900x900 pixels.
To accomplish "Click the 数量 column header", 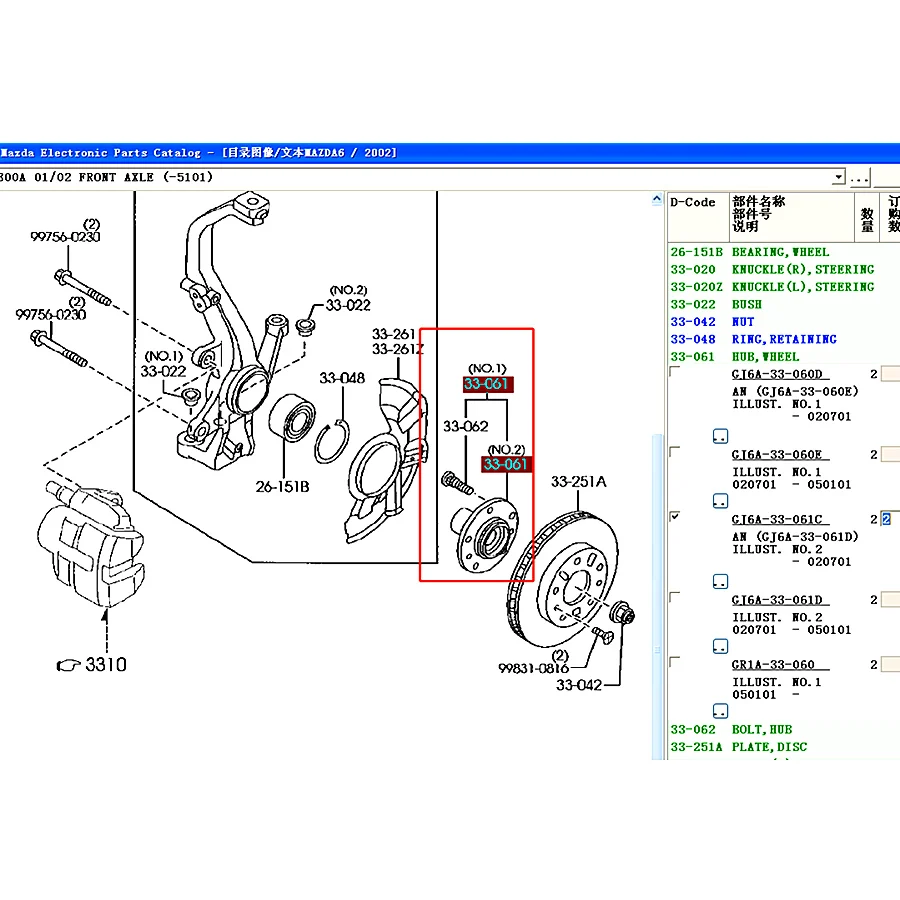I will click(867, 217).
